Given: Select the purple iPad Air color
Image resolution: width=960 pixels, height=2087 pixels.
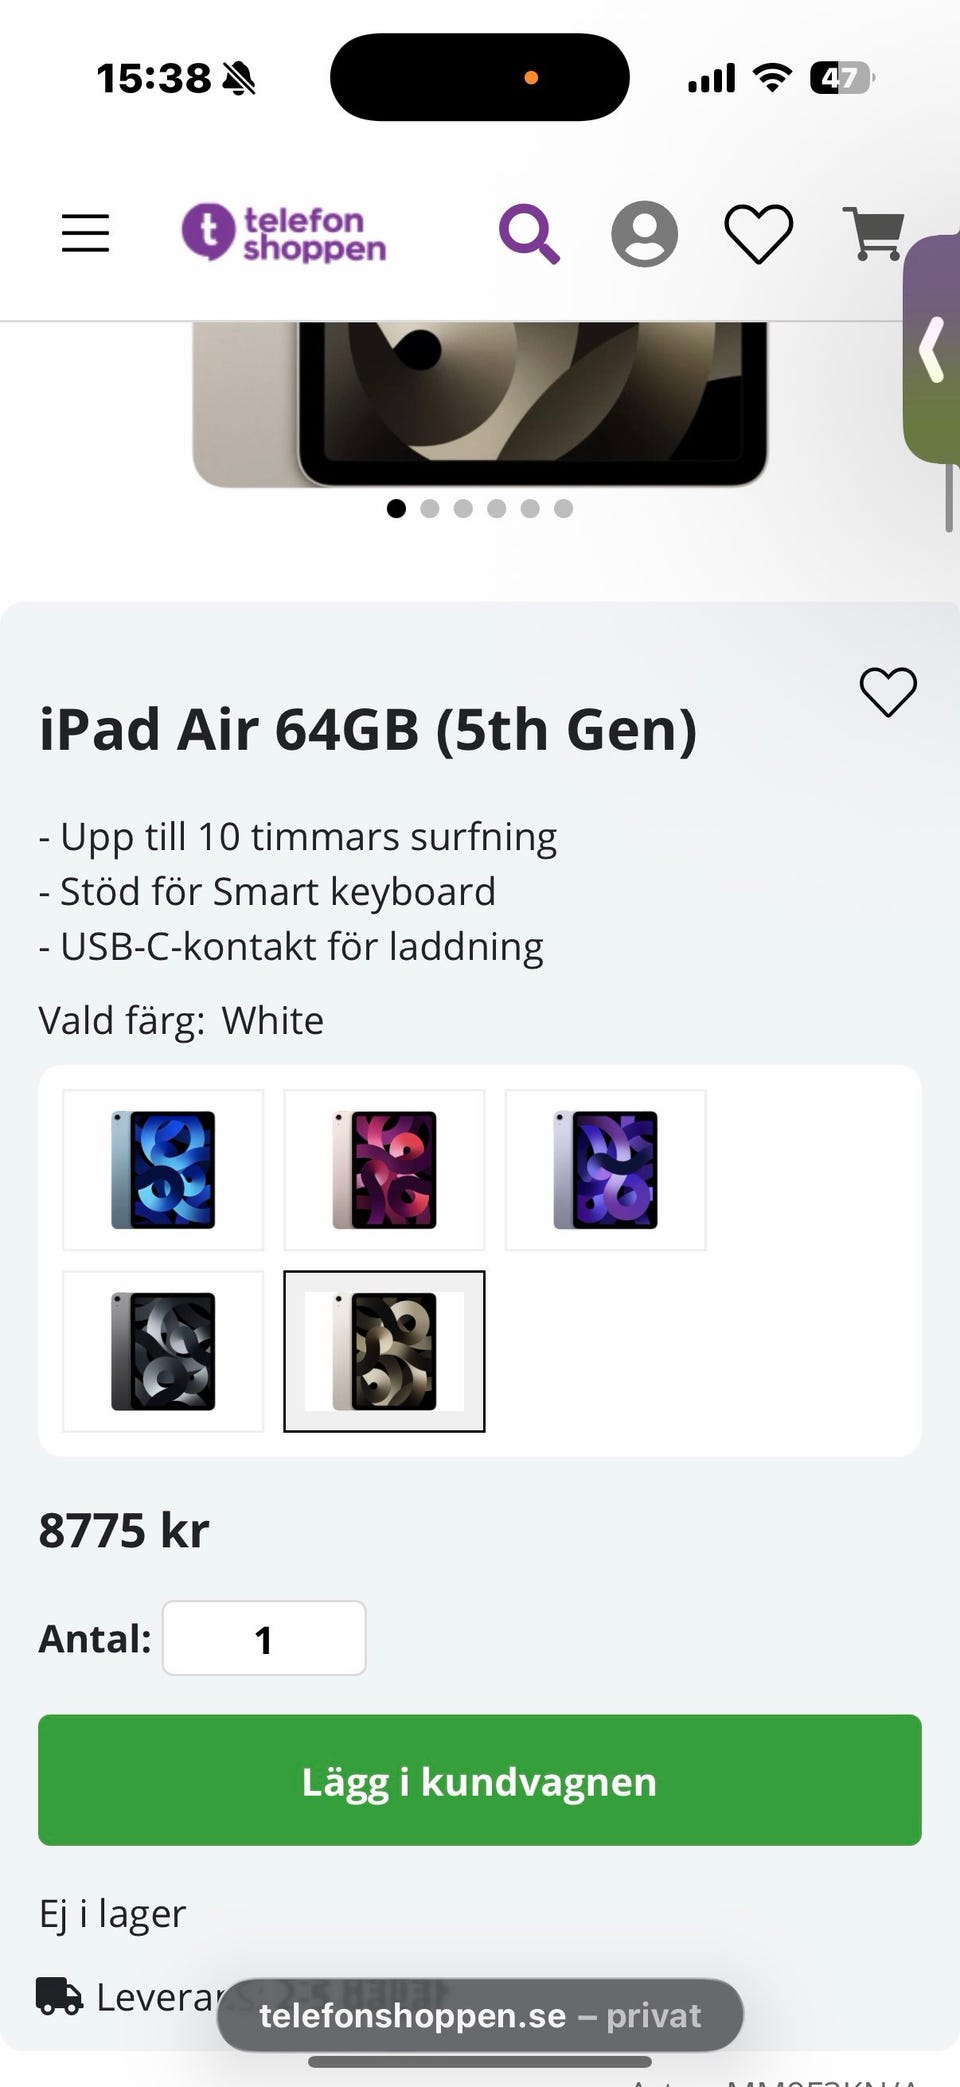Looking at the screenshot, I should coord(605,1170).
